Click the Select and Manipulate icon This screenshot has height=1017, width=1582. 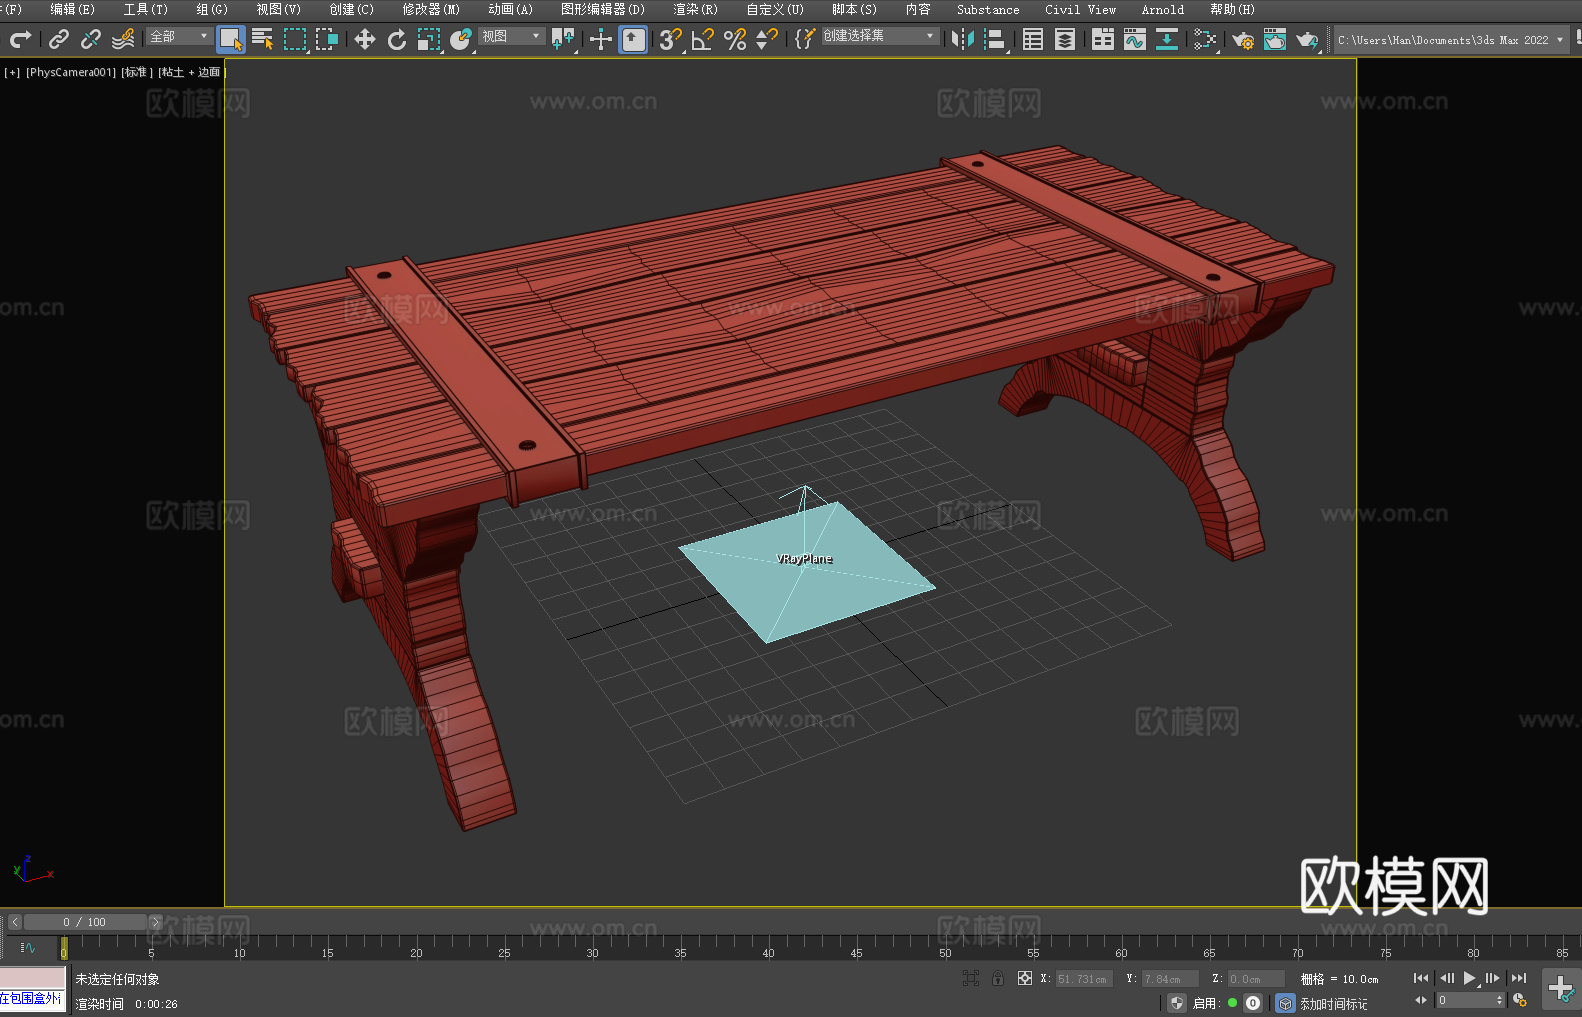pyautogui.click(x=600, y=39)
